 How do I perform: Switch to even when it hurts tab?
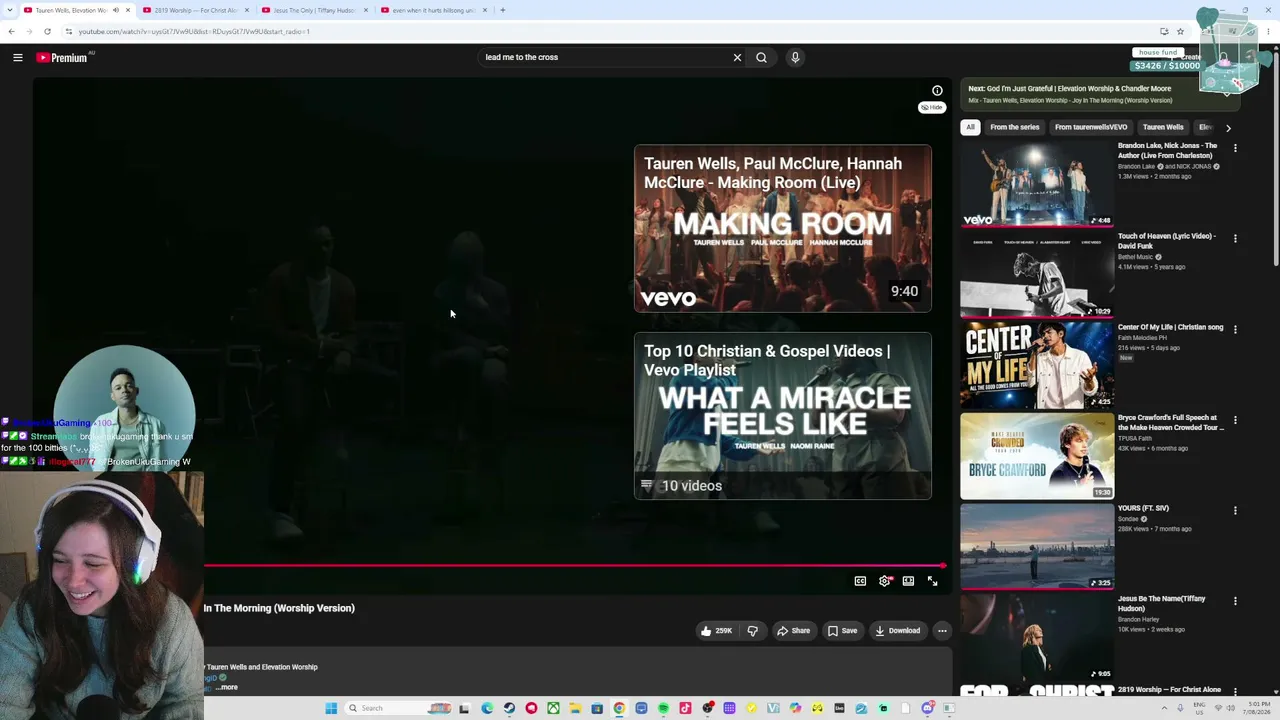click(434, 10)
